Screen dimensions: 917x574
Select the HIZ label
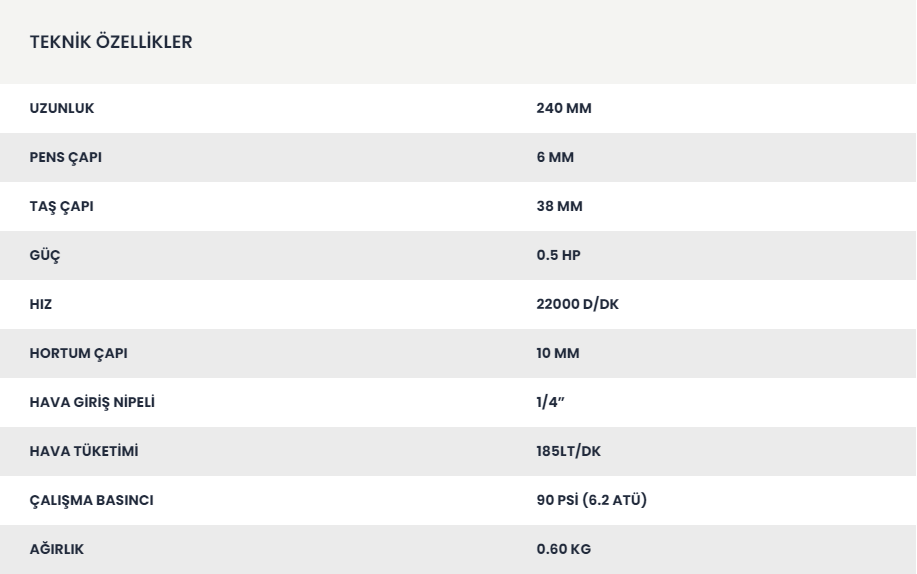click(41, 304)
